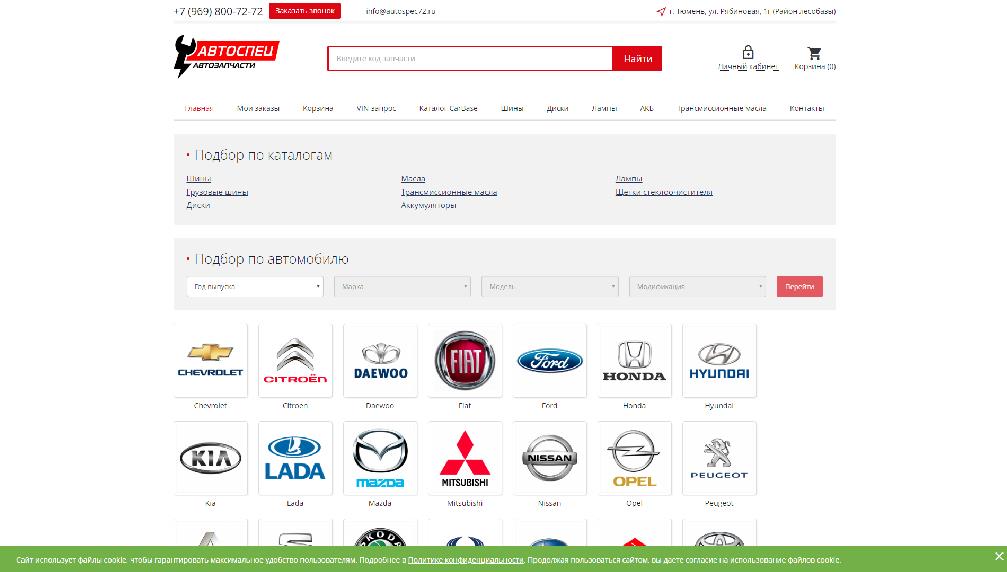Click the Диски catalog link

coord(198,205)
